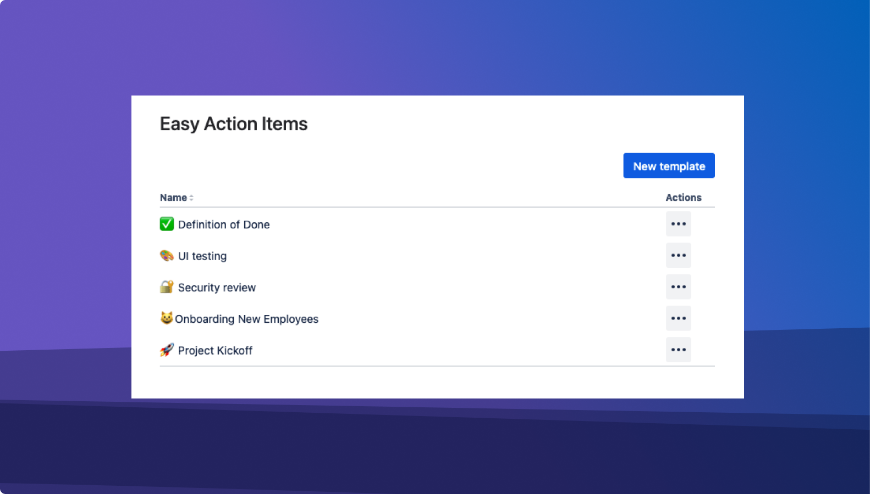Sort the list by Name column header
The width and height of the screenshot is (870, 494).
click(x=173, y=198)
